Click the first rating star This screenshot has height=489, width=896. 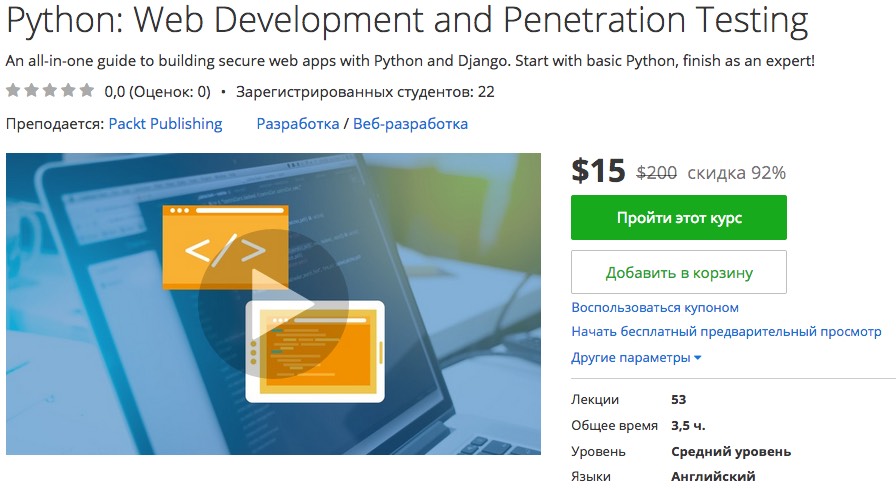click(x=13, y=91)
